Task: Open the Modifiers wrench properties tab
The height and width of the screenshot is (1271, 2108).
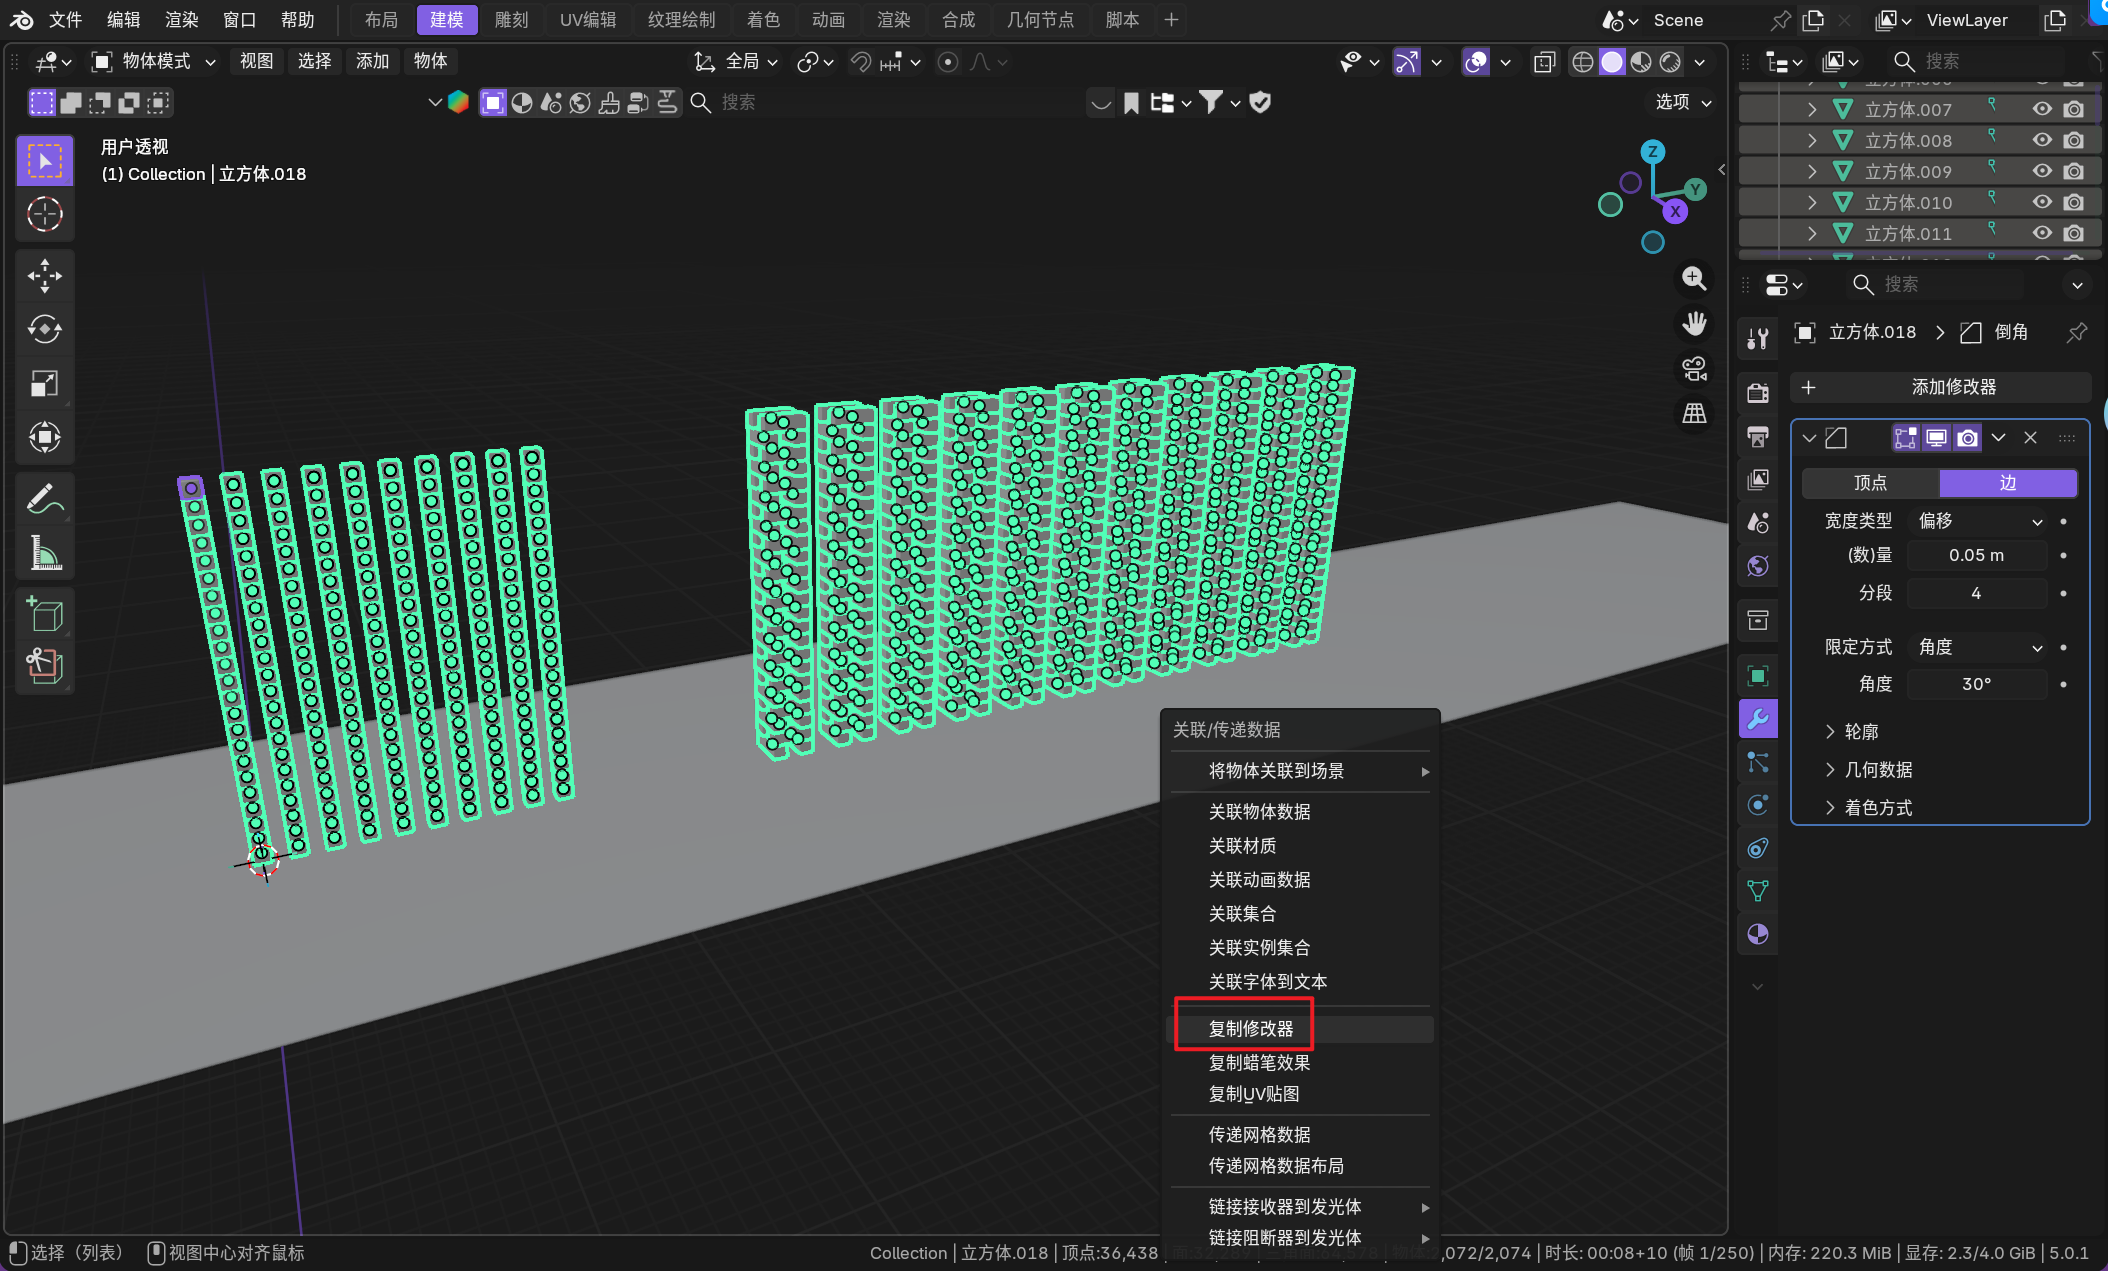Action: tap(1758, 718)
